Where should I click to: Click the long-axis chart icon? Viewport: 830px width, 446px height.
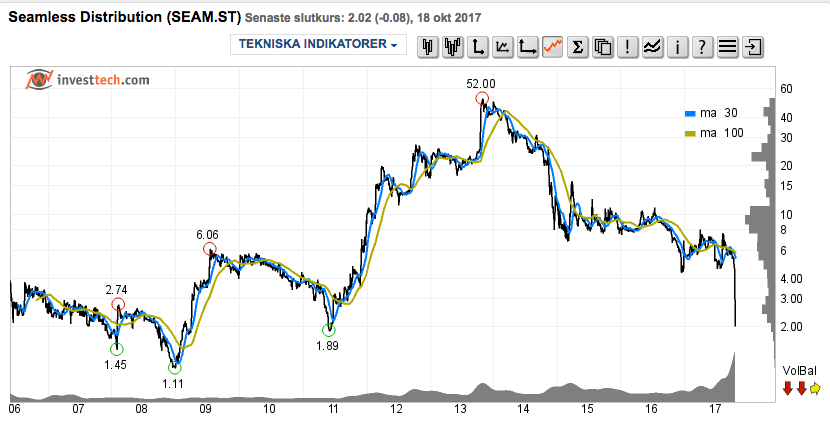(x=528, y=47)
